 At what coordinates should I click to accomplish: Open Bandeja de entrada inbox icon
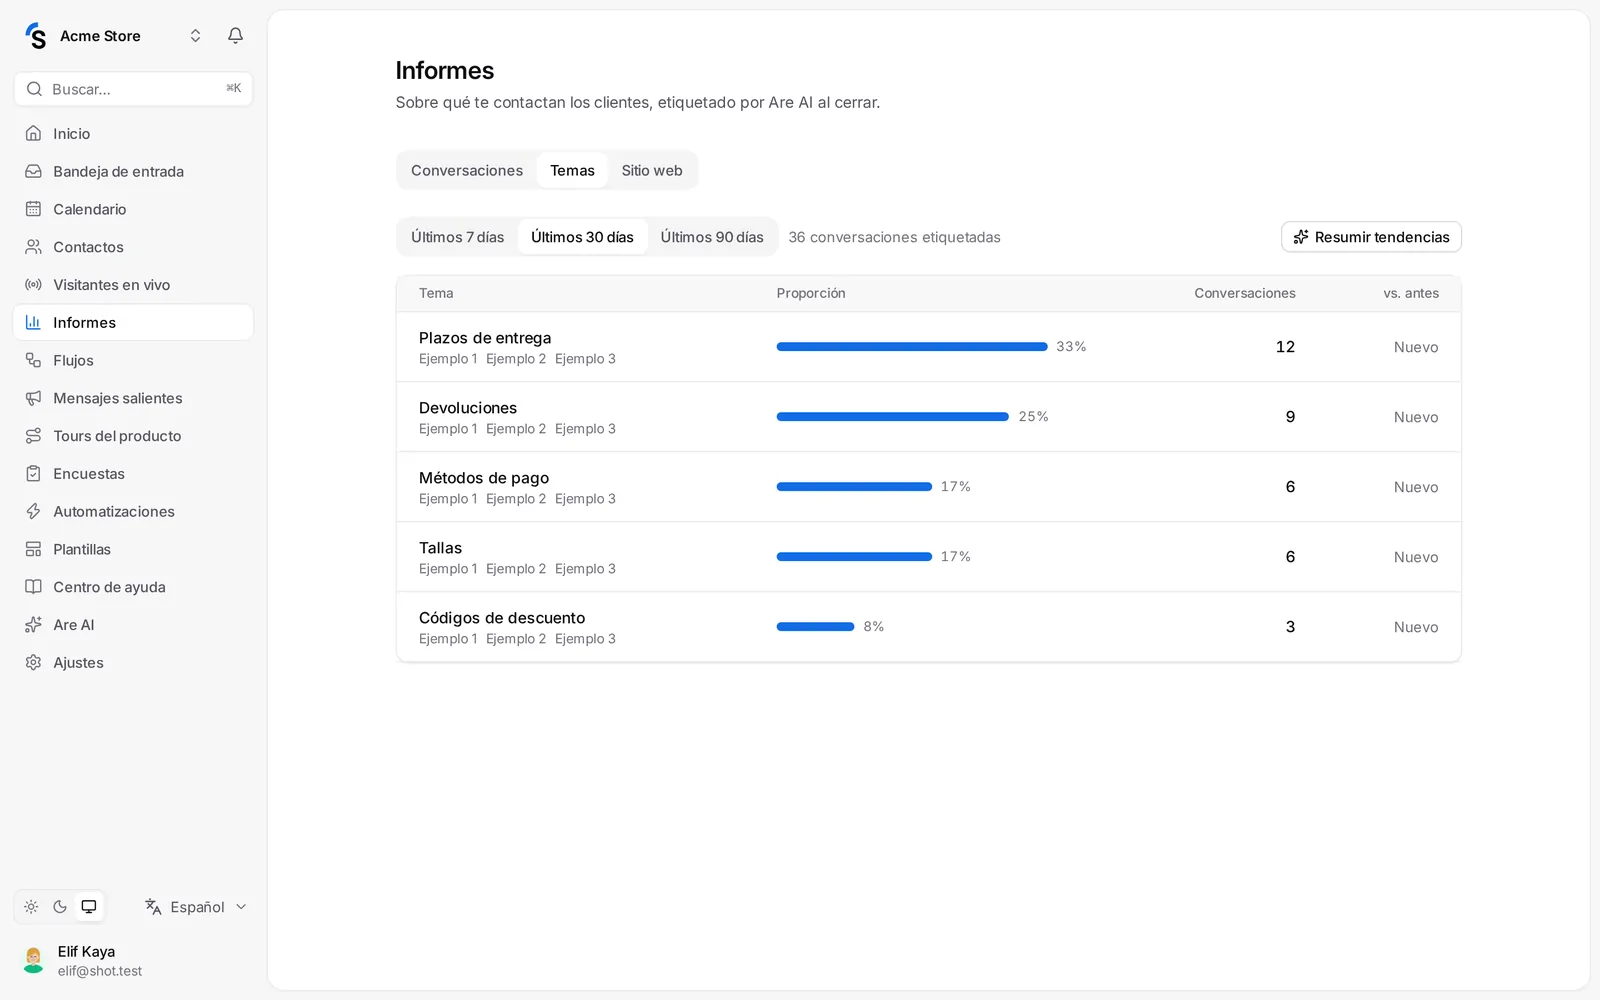click(x=33, y=171)
